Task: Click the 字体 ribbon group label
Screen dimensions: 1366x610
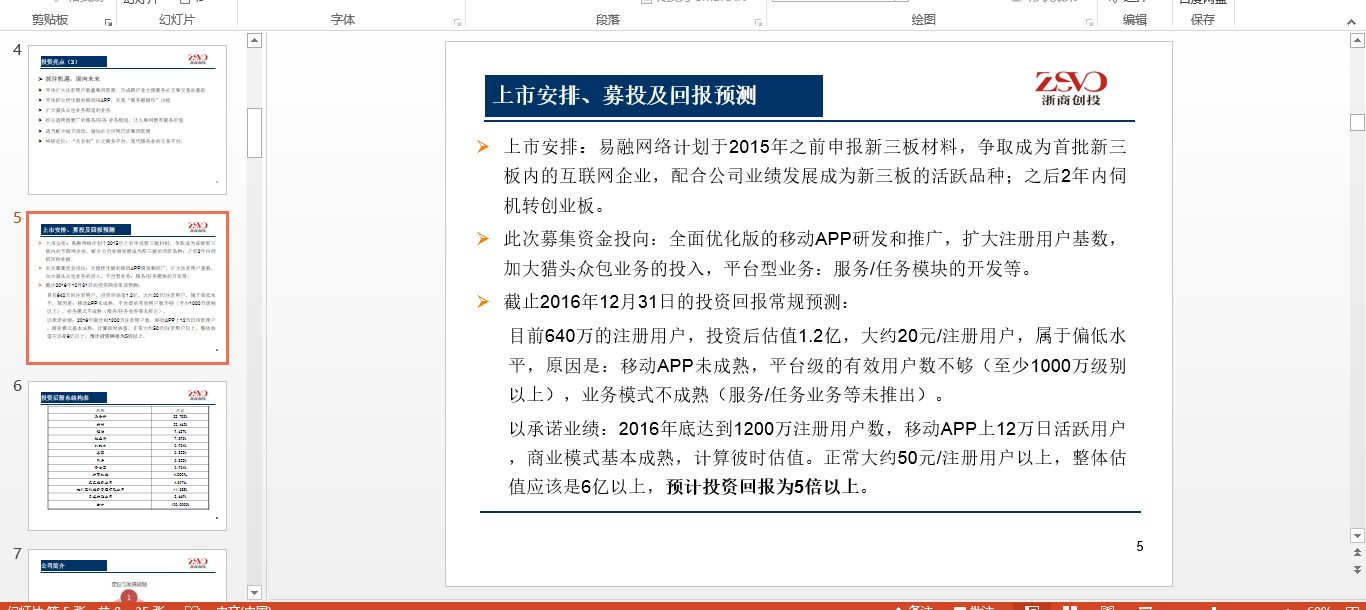Action: [345, 20]
